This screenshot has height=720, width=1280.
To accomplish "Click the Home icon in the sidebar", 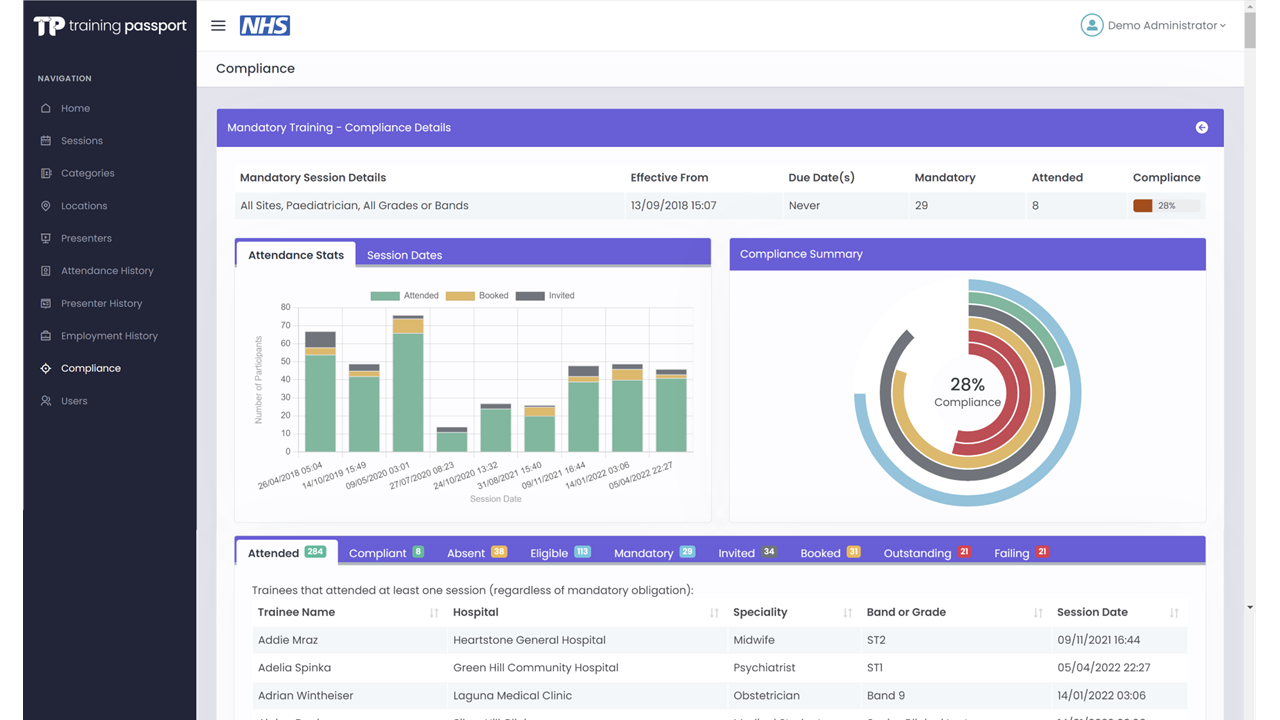I will tap(45, 108).
